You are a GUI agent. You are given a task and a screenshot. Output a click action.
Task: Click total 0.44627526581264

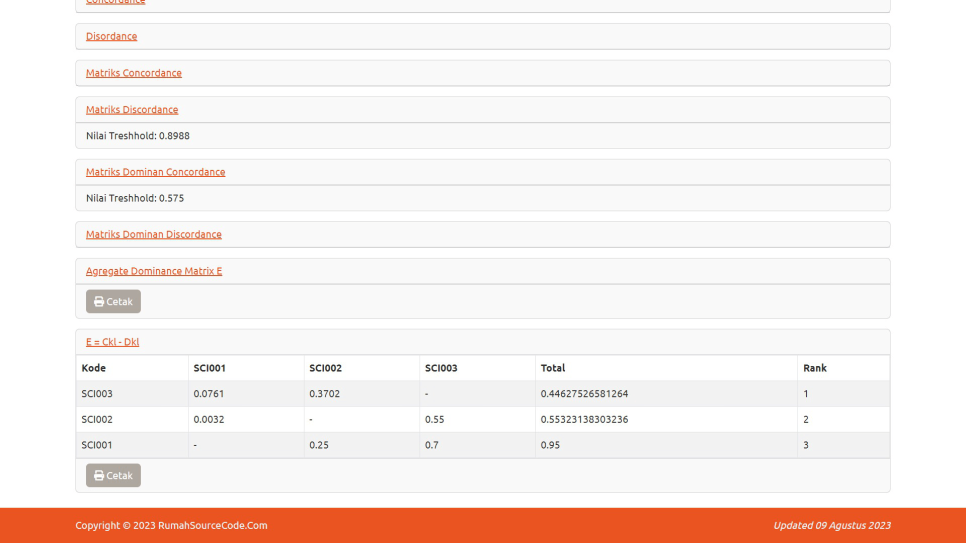(585, 394)
